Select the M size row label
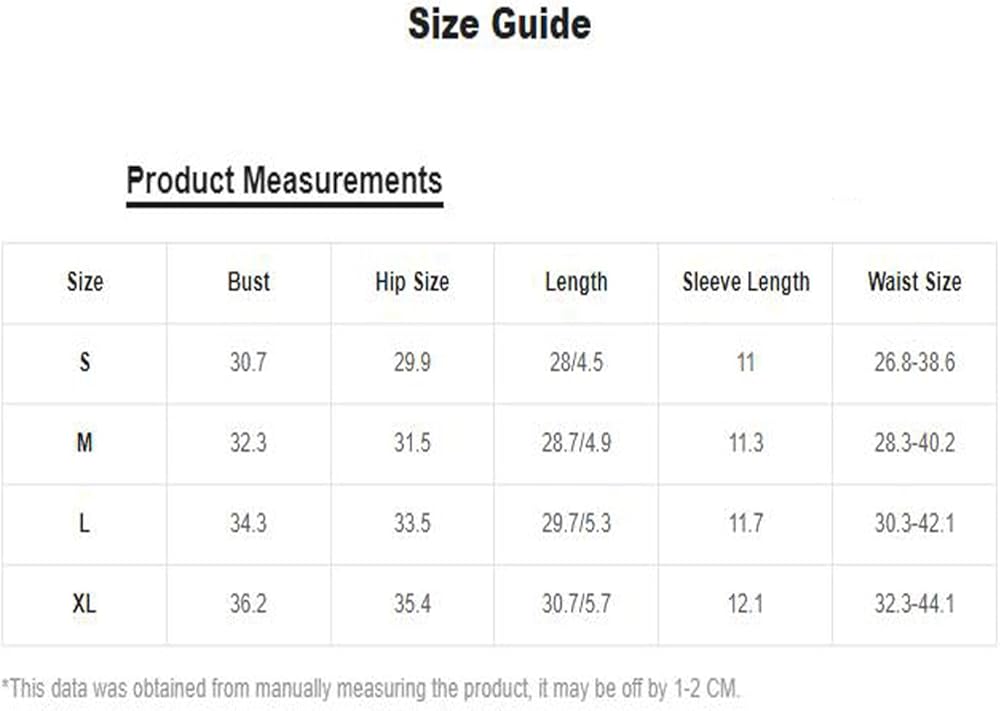1000x711 pixels. 84,443
